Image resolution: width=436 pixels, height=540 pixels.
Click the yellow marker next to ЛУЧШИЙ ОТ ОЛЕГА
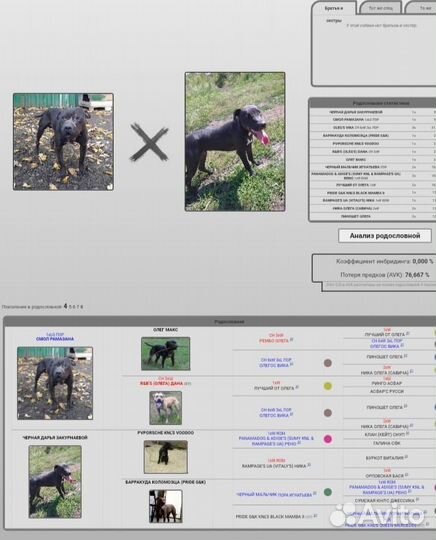coord(328,386)
